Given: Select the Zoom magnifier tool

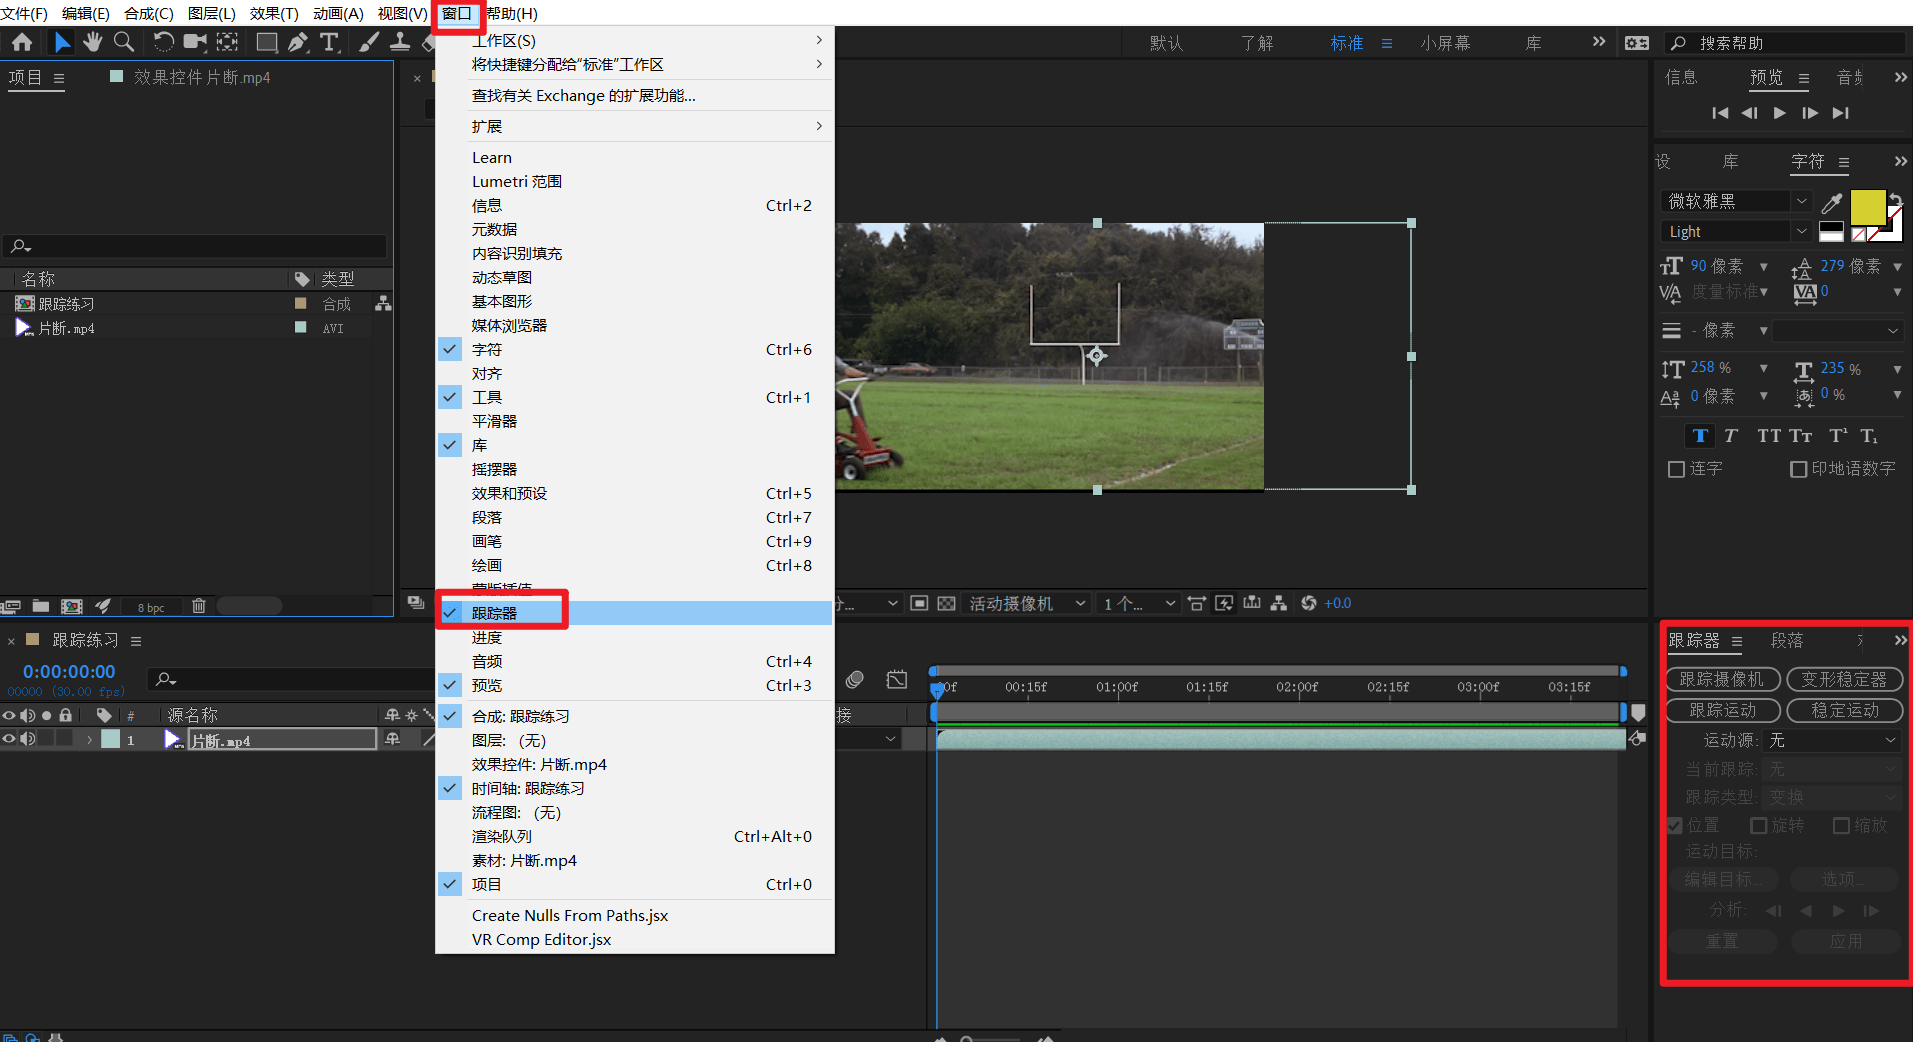Looking at the screenshot, I should tap(124, 42).
